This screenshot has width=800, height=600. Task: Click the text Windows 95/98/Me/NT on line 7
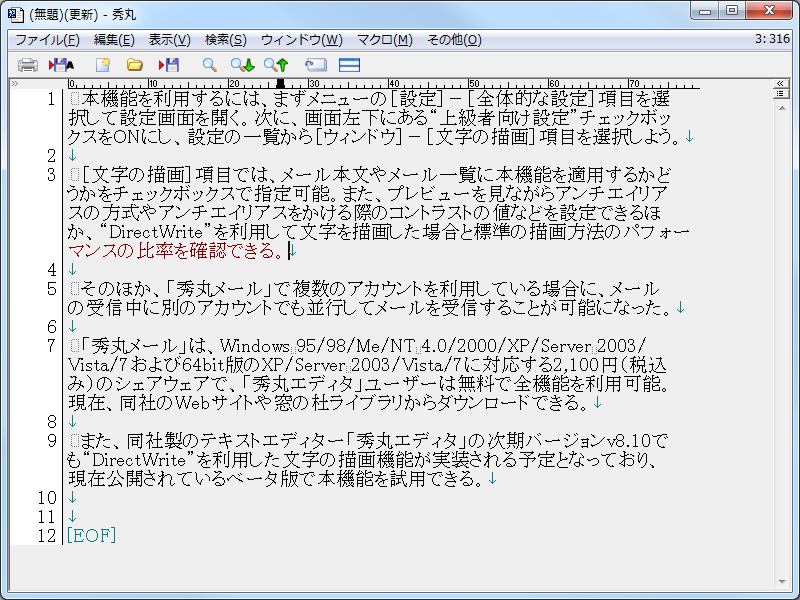pos(317,346)
